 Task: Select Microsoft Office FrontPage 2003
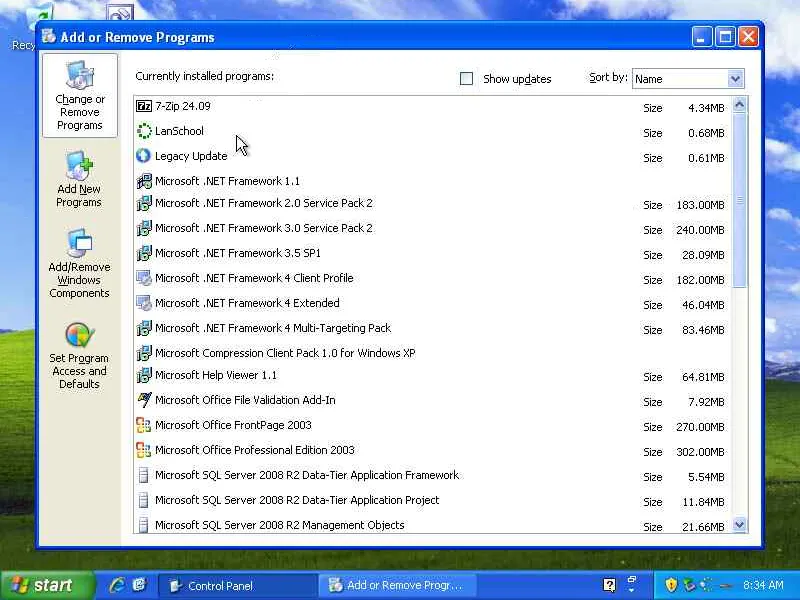click(433, 425)
